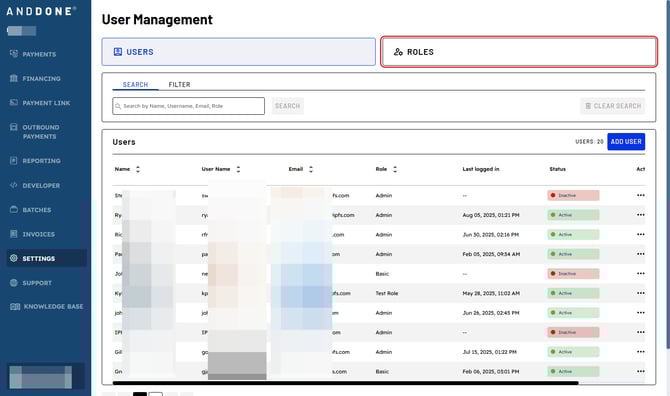Open actions menu for Feb 05, 2025 row

(x=641, y=254)
